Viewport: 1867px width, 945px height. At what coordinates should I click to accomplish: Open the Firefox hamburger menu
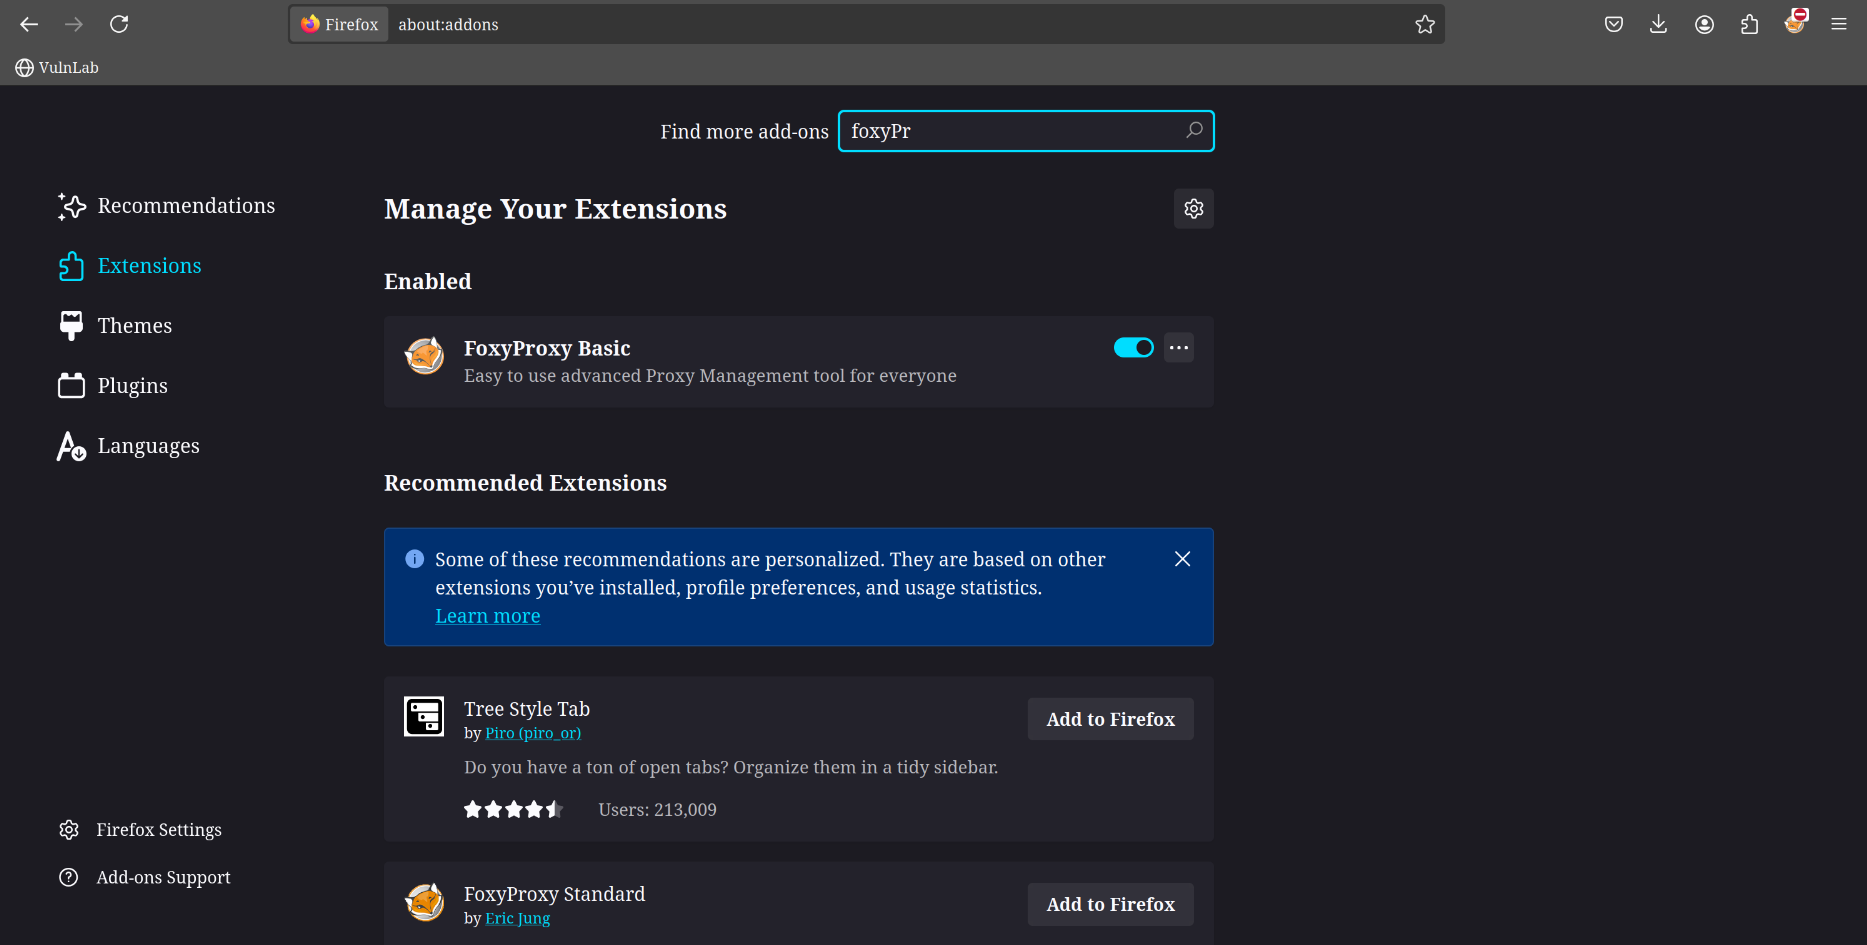(x=1839, y=24)
